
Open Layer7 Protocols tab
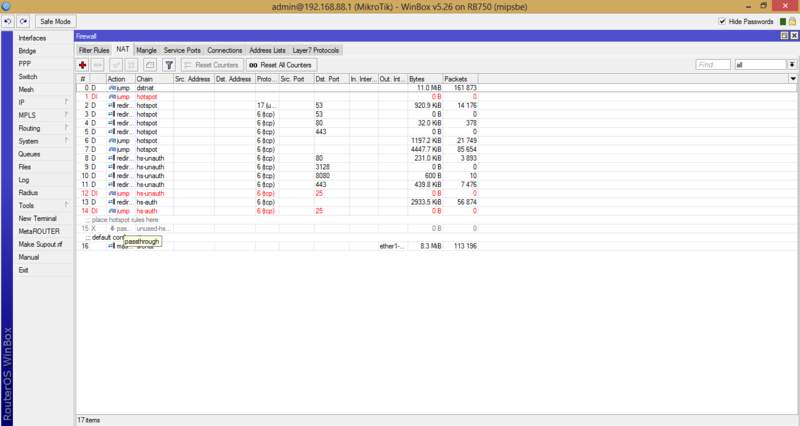316,50
